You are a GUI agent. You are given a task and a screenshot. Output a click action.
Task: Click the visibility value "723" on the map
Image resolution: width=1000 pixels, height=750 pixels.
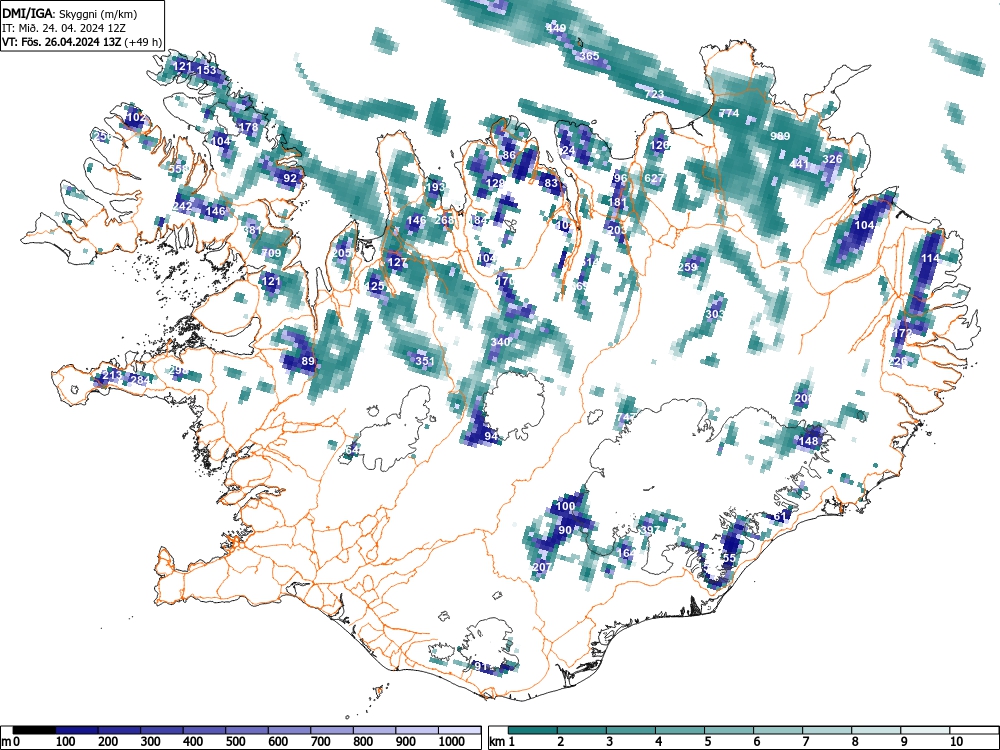click(654, 94)
